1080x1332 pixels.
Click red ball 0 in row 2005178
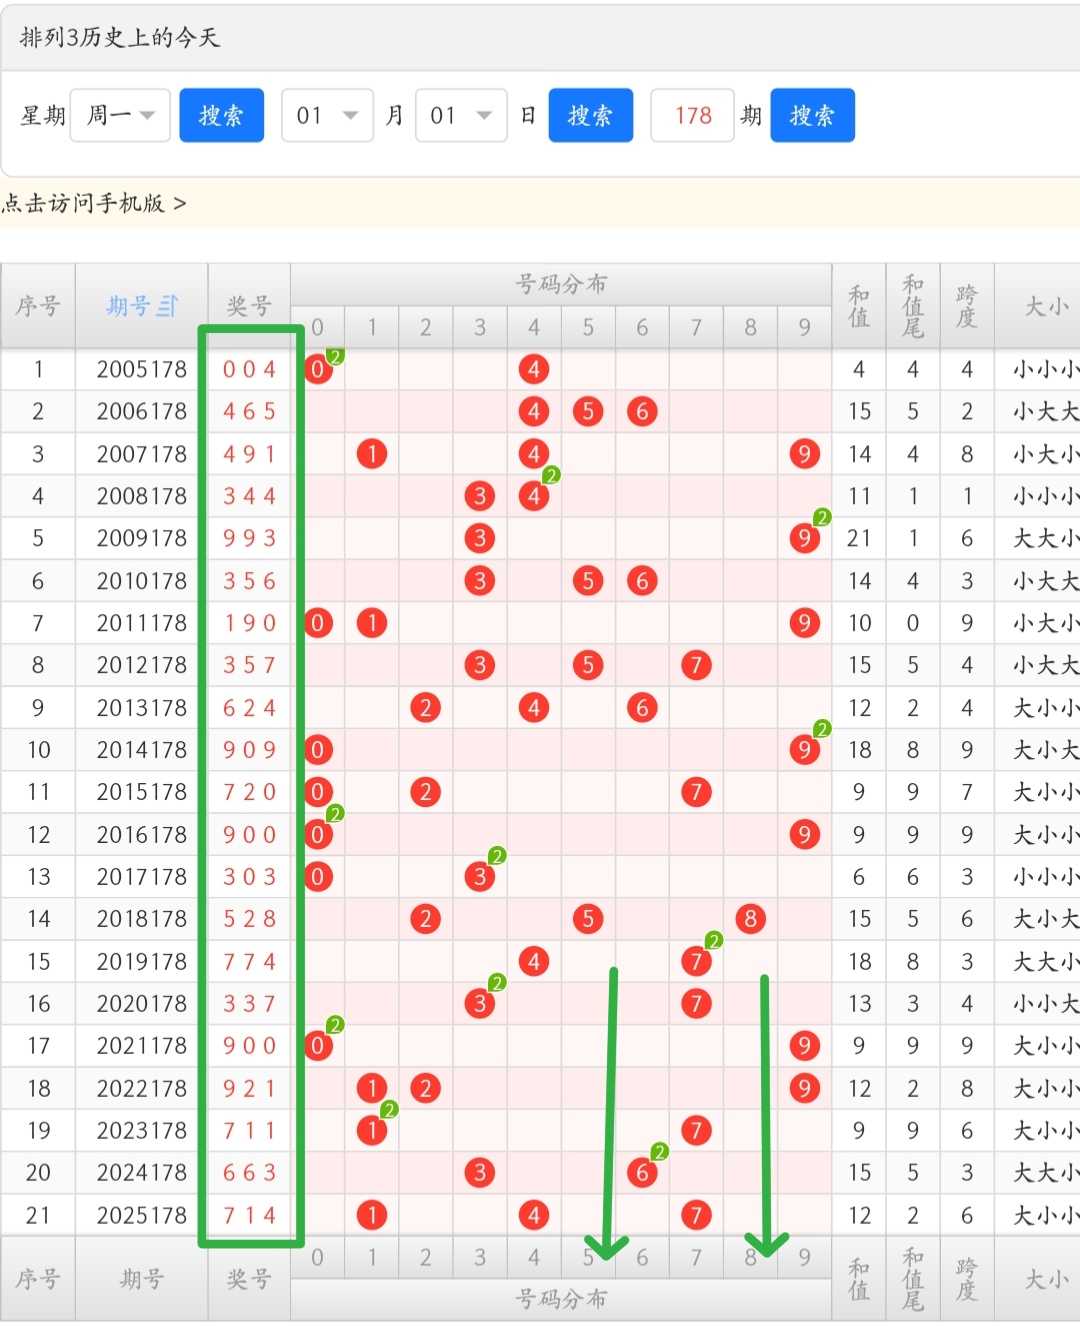[317, 369]
